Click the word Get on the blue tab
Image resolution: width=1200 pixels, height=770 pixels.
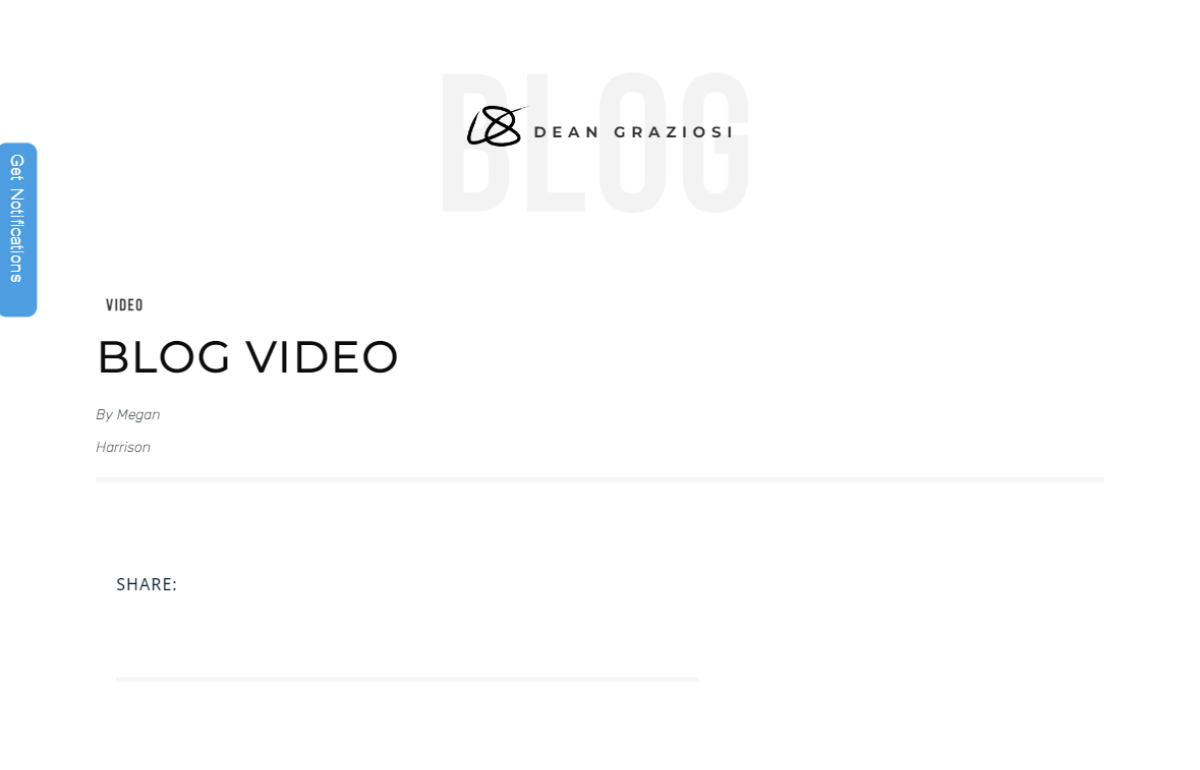pyautogui.click(x=17, y=167)
